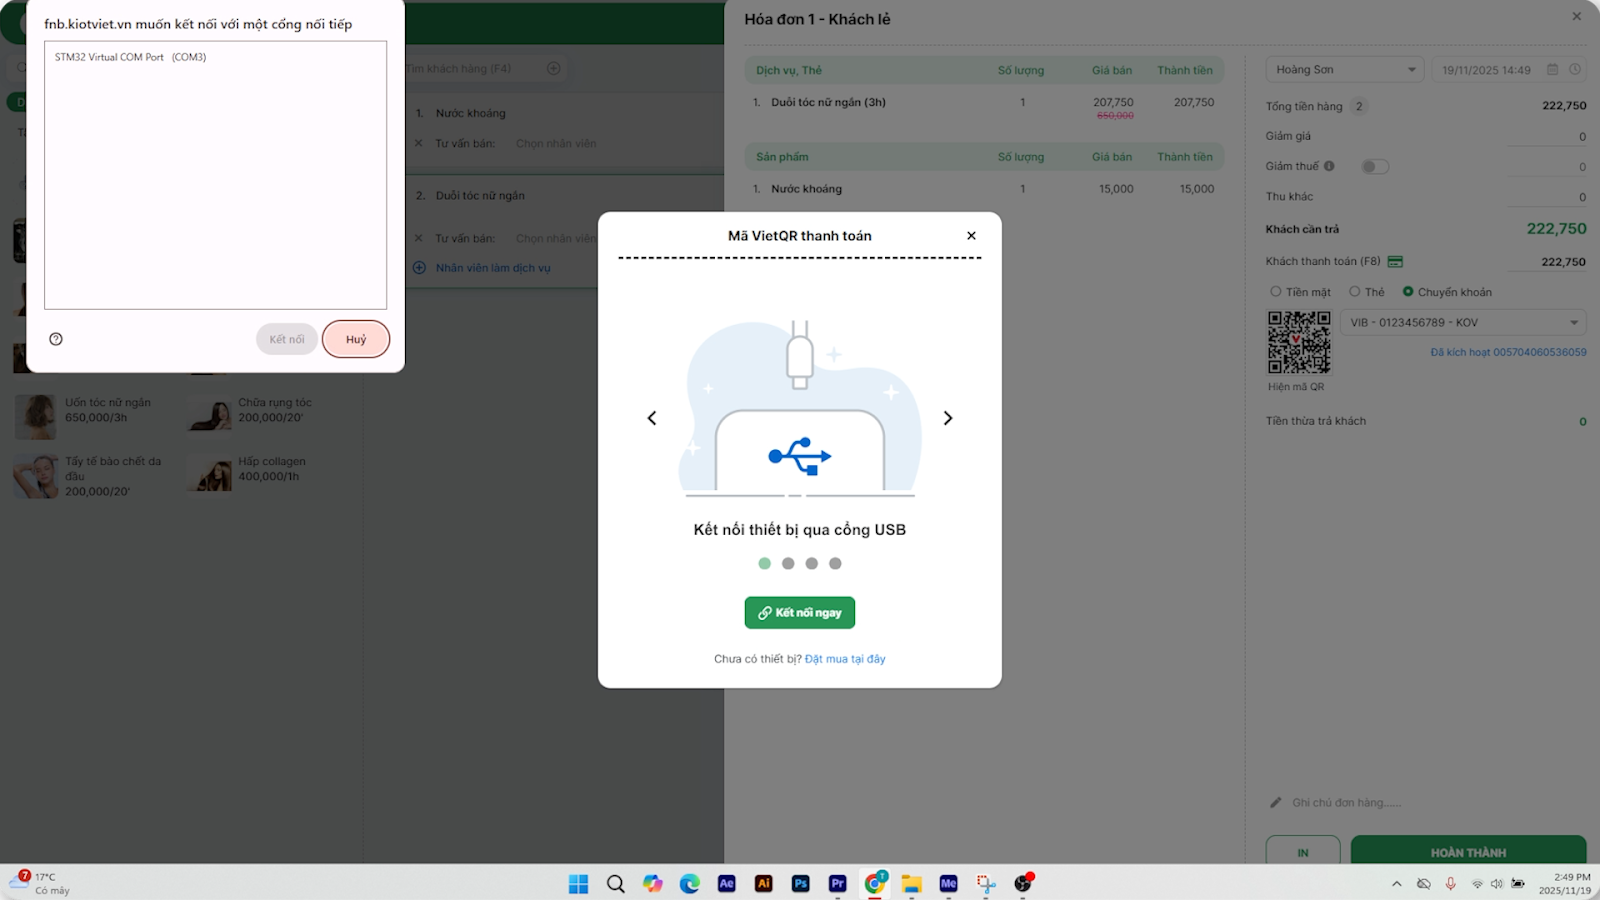Show hidden system tray icons
Image resolution: width=1600 pixels, height=900 pixels.
pos(1397,884)
